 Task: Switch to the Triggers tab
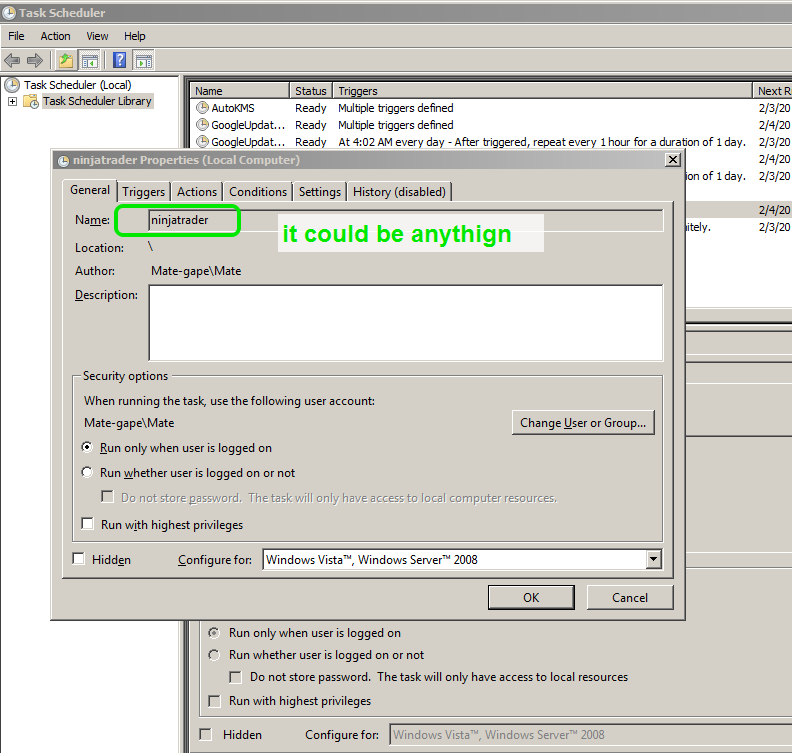[x=143, y=192]
